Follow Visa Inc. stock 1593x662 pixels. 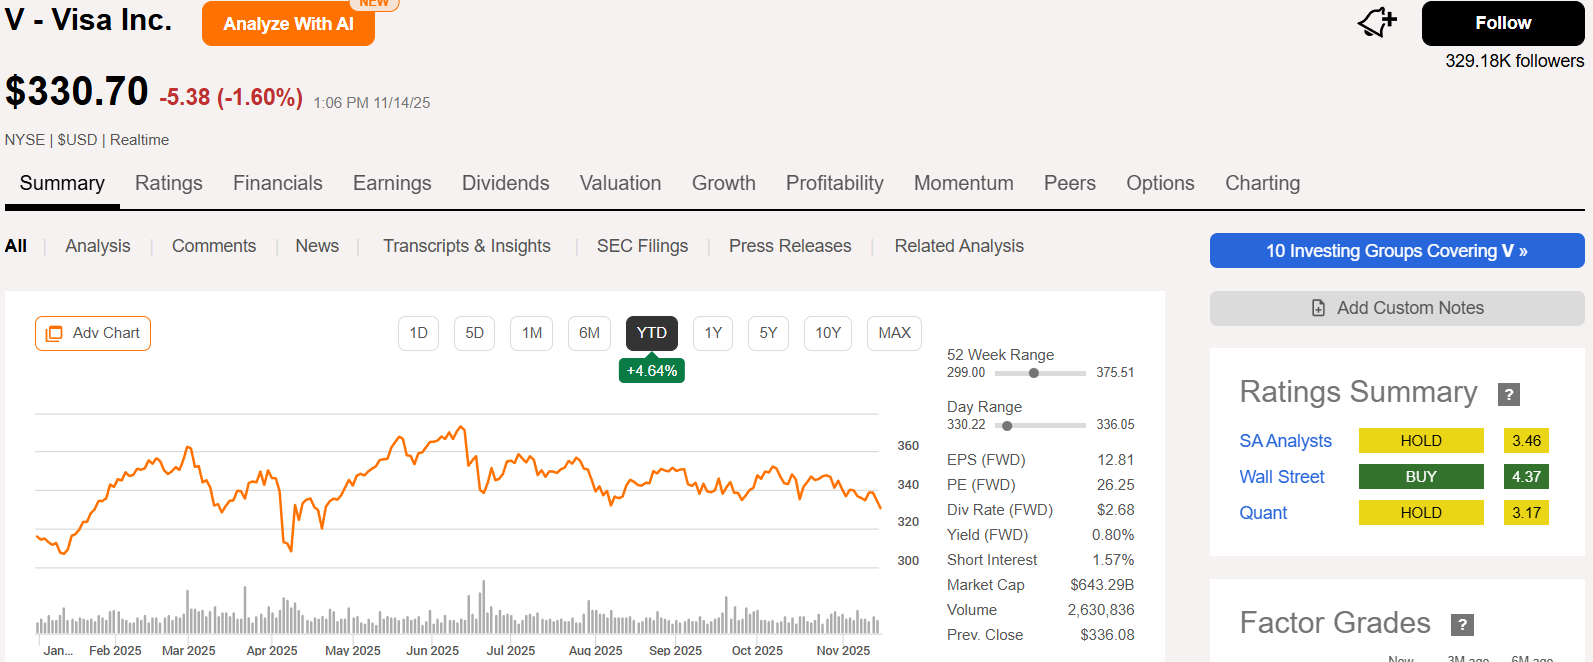pyautogui.click(x=1503, y=23)
